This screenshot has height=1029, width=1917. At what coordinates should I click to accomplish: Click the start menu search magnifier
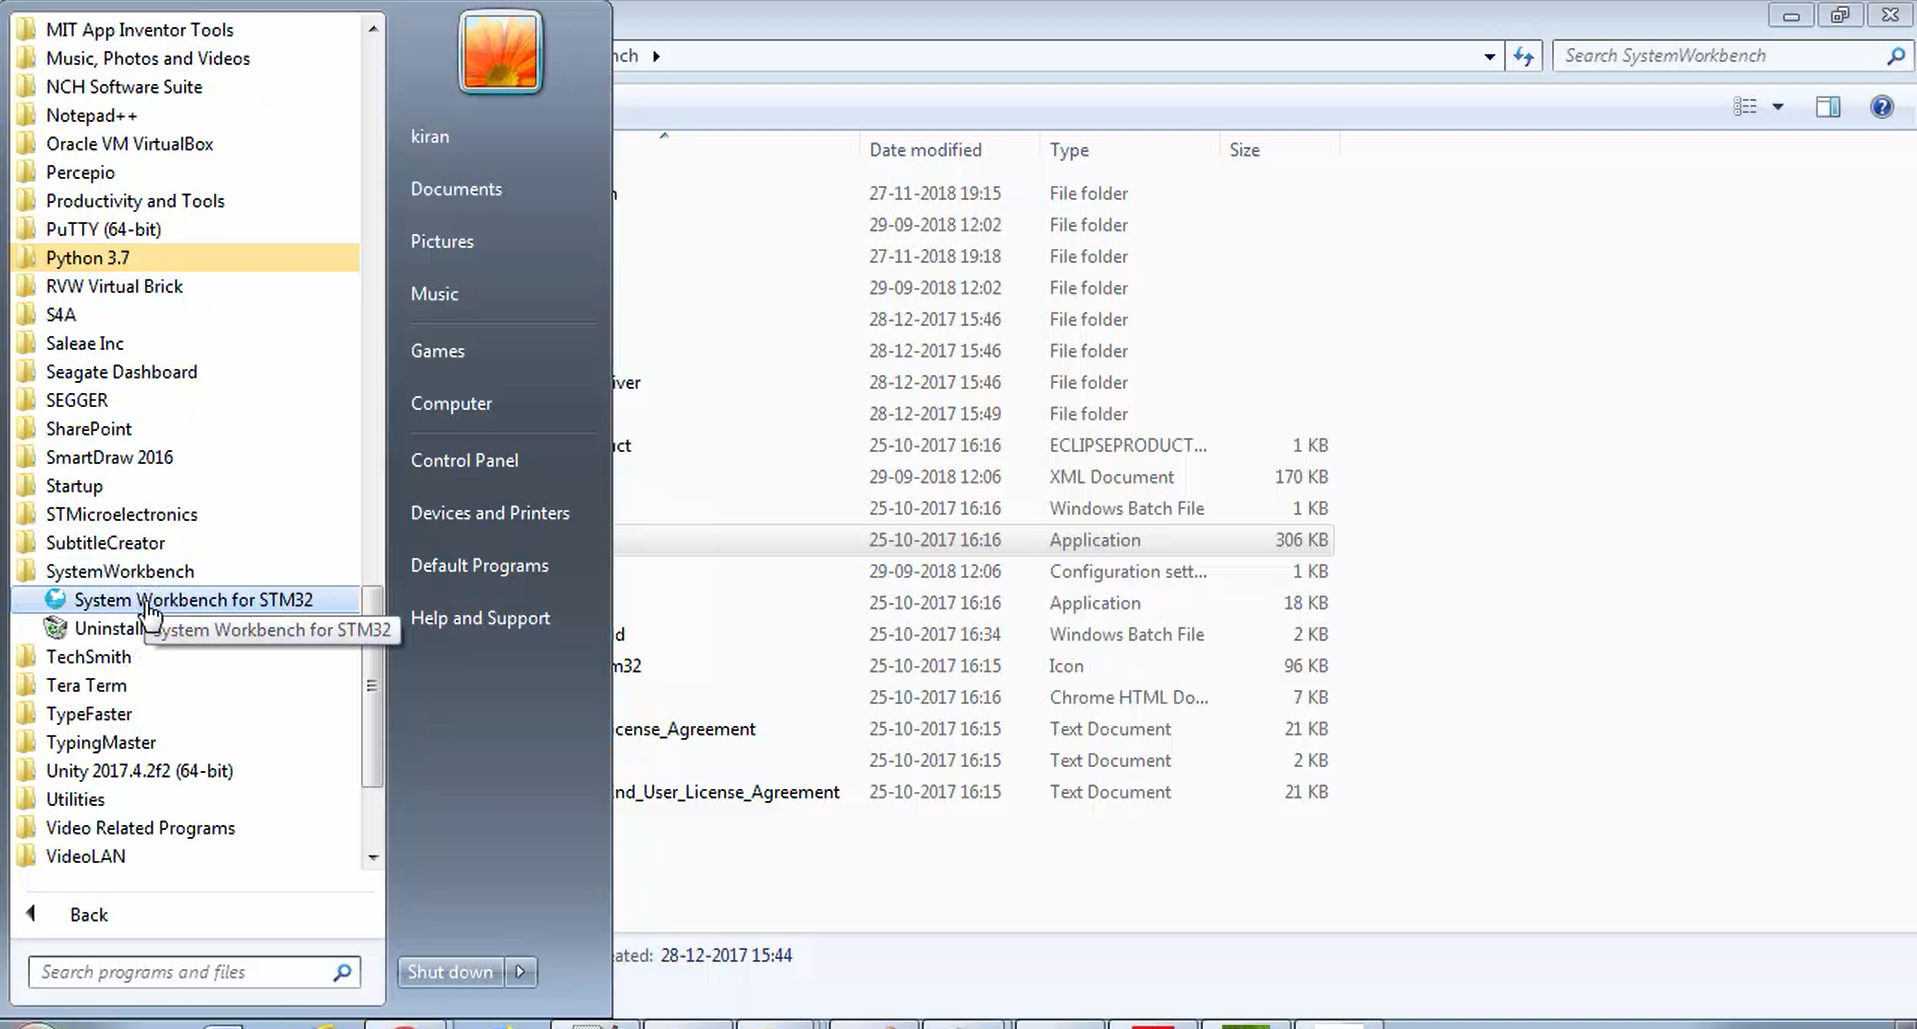pos(342,972)
